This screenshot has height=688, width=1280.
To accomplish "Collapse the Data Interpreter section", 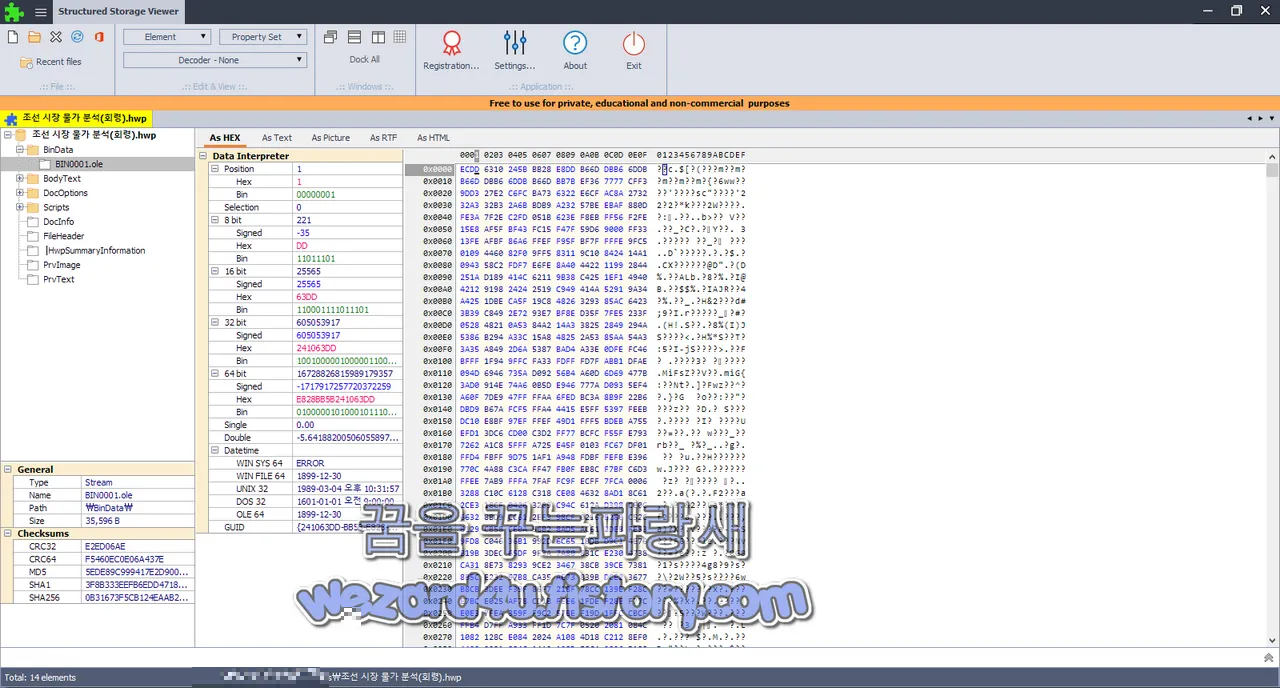I will pyautogui.click(x=204, y=156).
